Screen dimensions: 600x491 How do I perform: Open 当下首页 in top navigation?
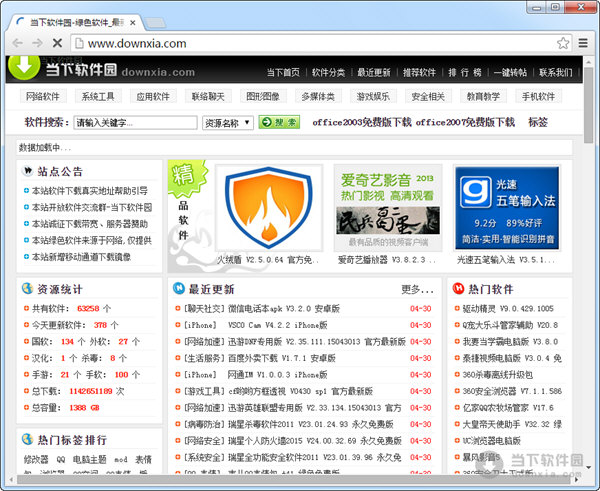click(x=283, y=72)
